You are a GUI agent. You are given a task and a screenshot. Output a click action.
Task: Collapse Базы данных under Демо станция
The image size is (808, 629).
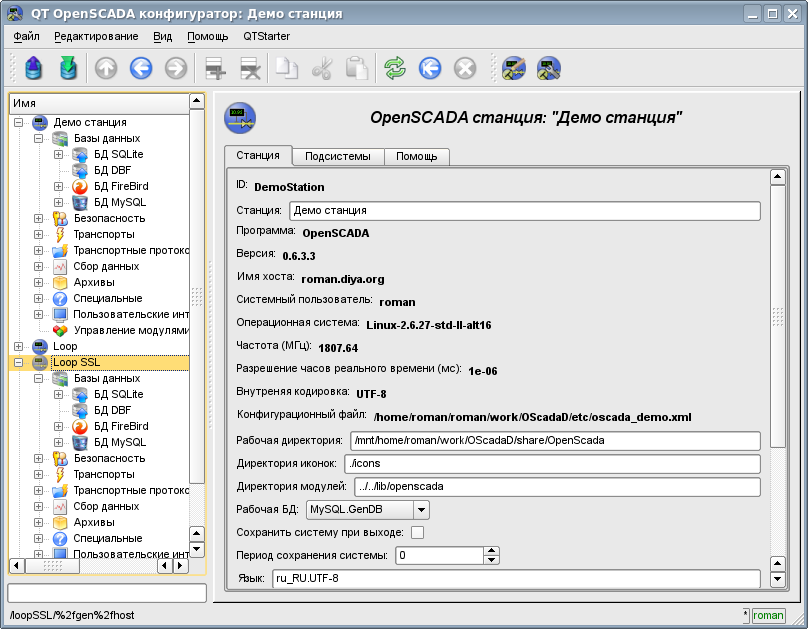38,139
